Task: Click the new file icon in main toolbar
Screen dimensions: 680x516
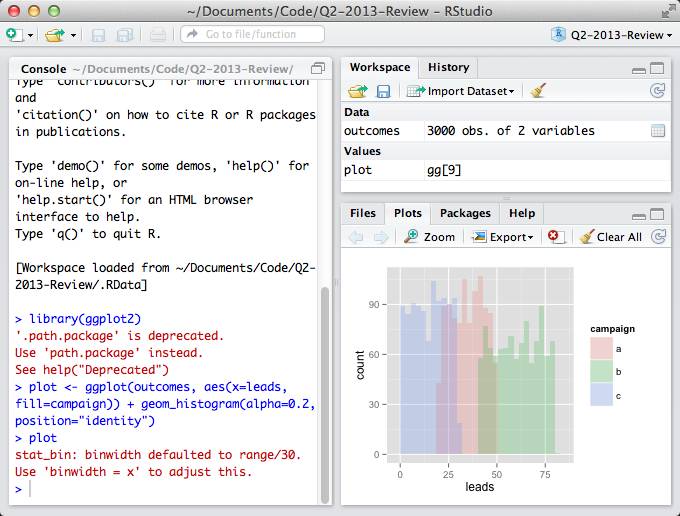Action: pyautogui.click(x=14, y=35)
